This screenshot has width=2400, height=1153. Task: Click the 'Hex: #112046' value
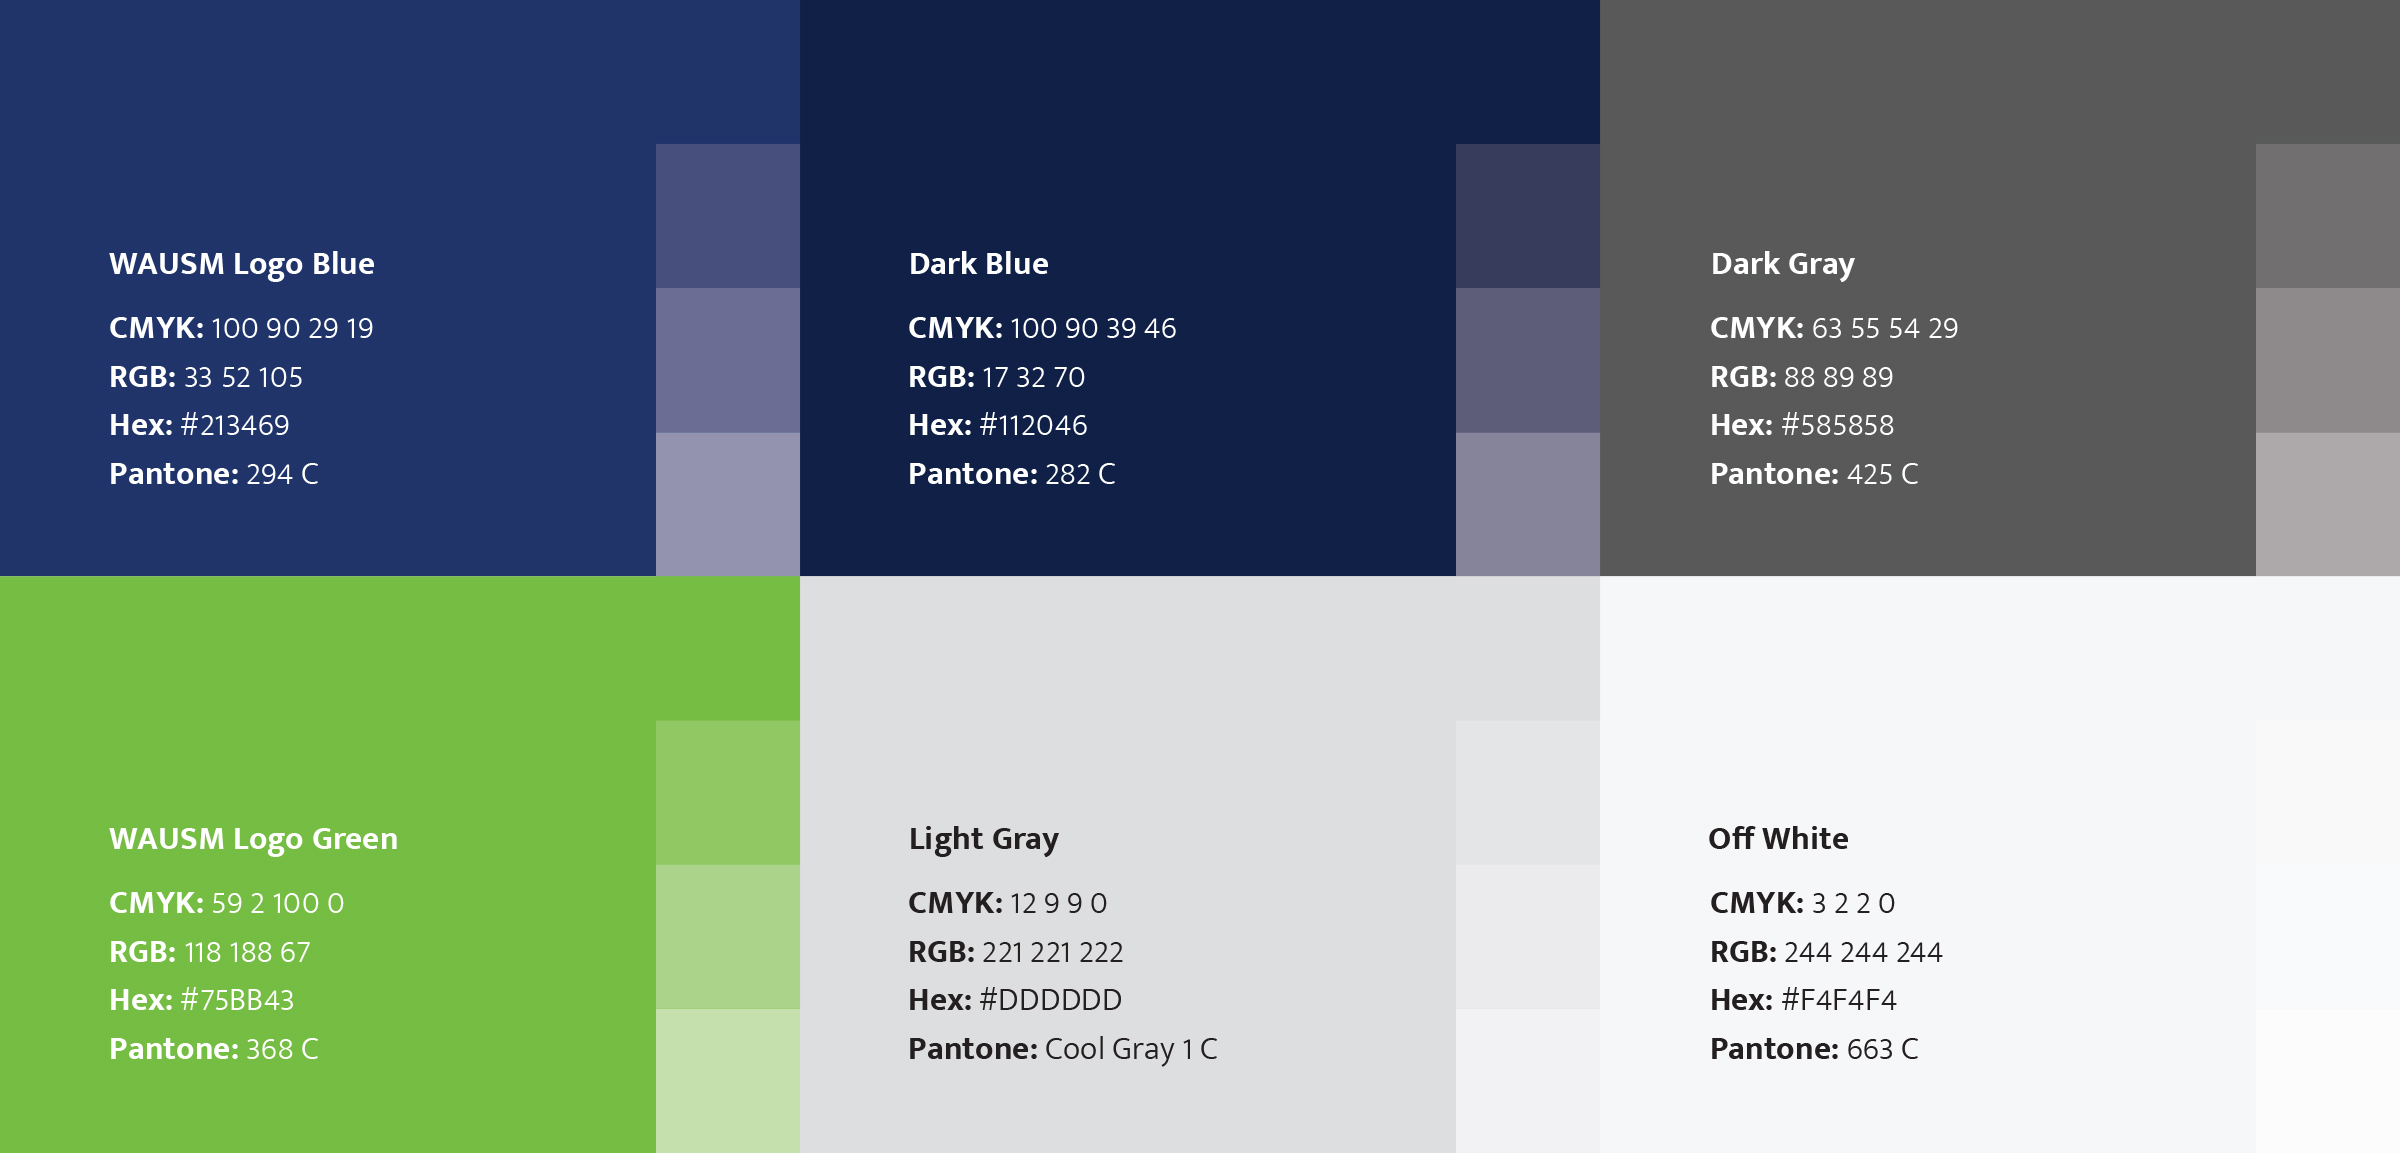tap(998, 425)
